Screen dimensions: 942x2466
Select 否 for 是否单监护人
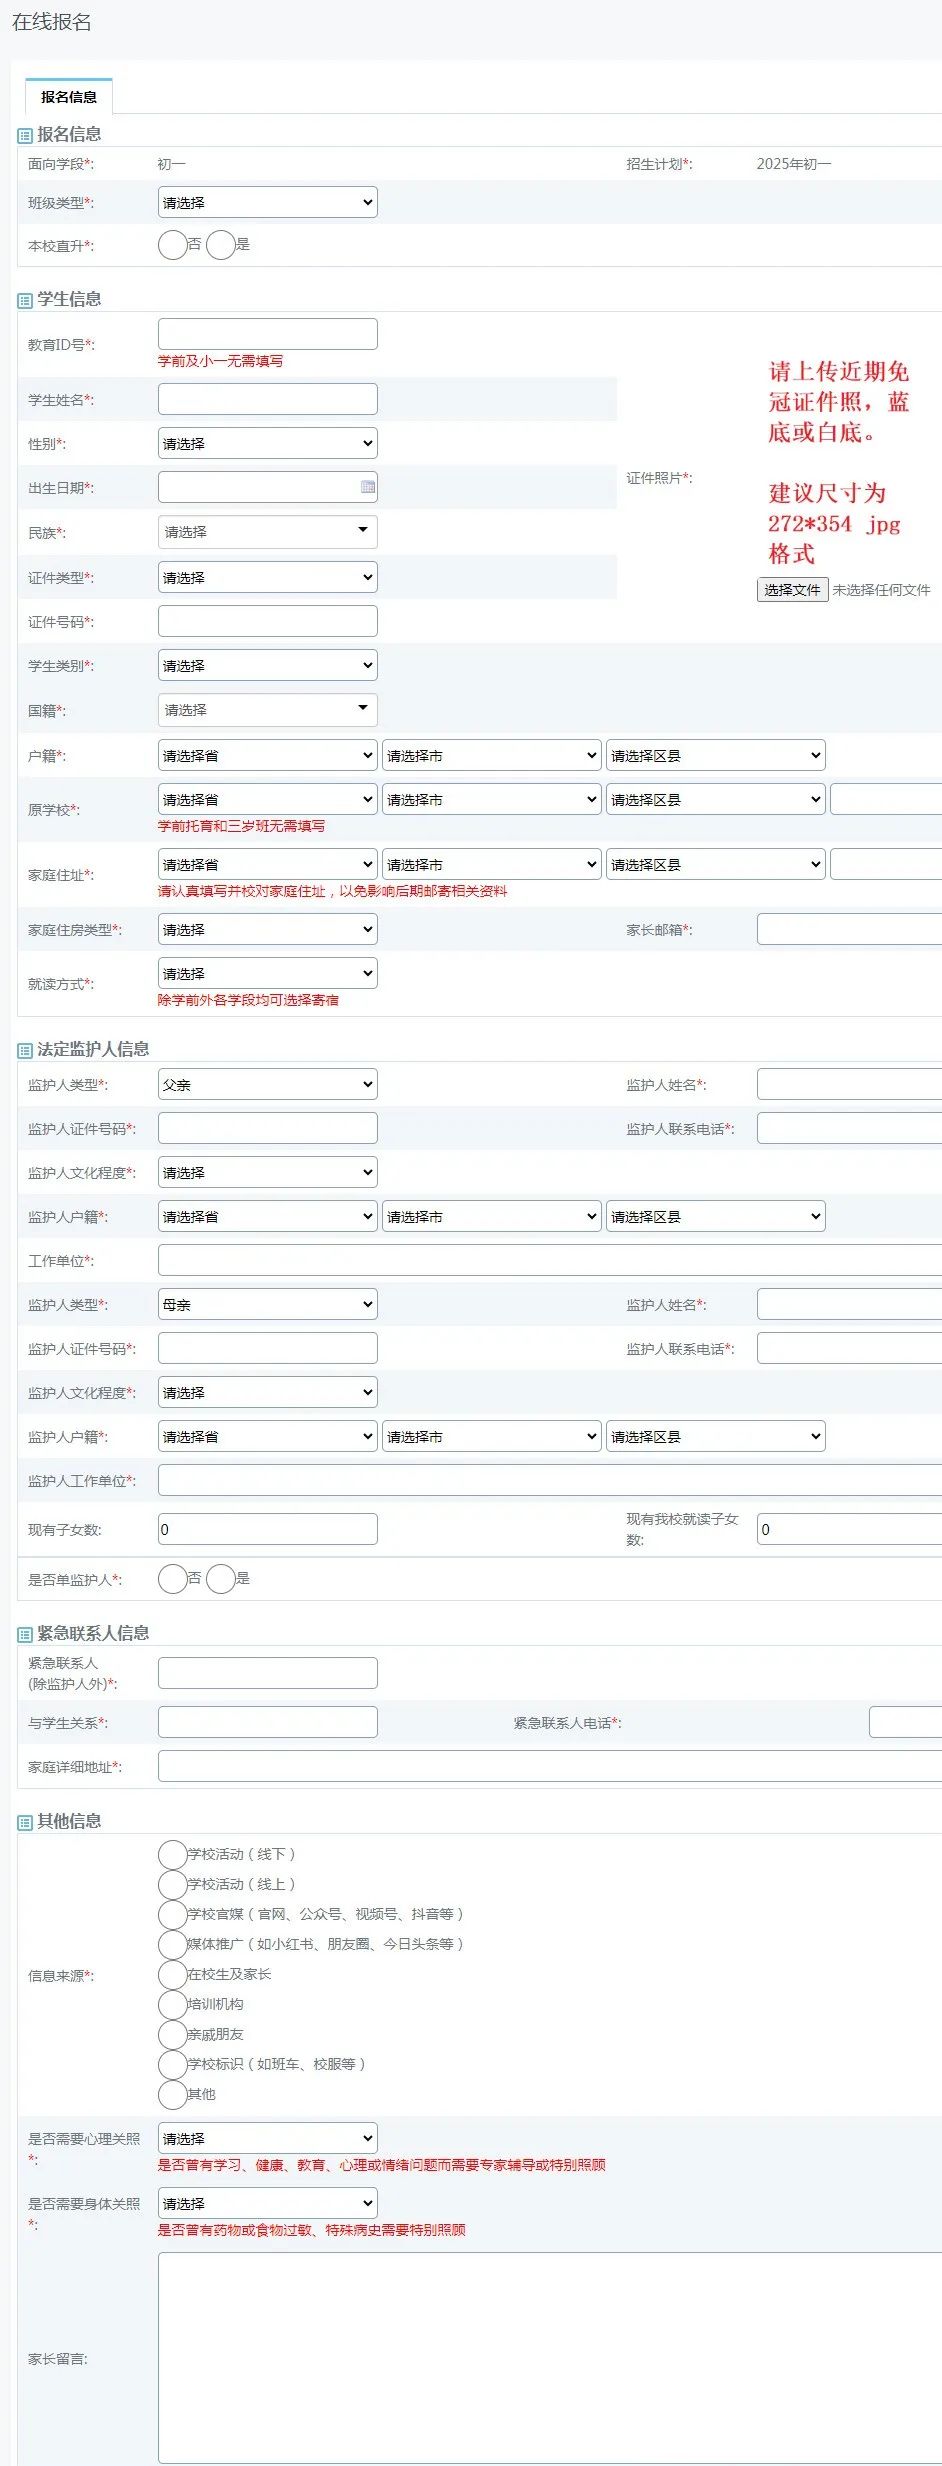point(173,1579)
